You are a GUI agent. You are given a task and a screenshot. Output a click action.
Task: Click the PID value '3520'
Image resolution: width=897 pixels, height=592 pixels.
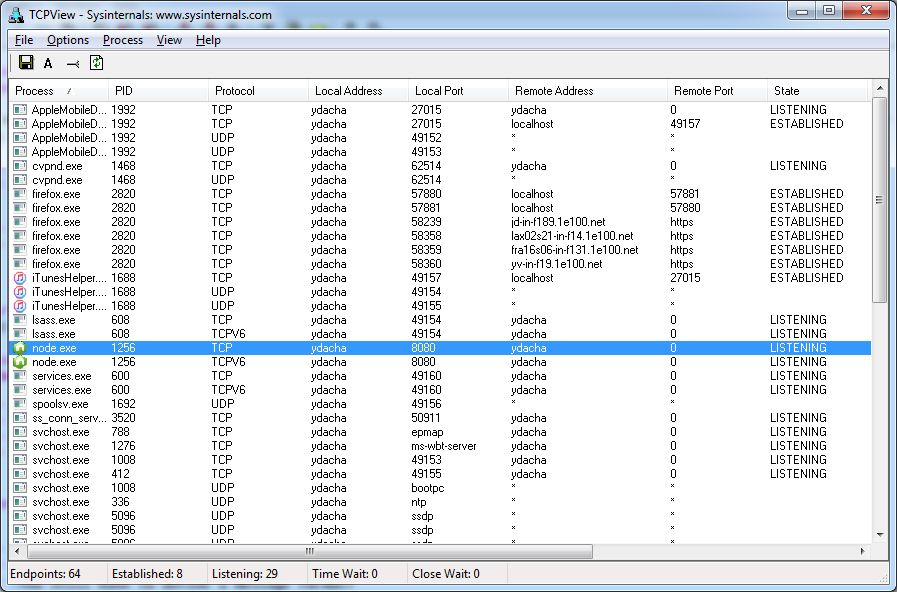124,418
